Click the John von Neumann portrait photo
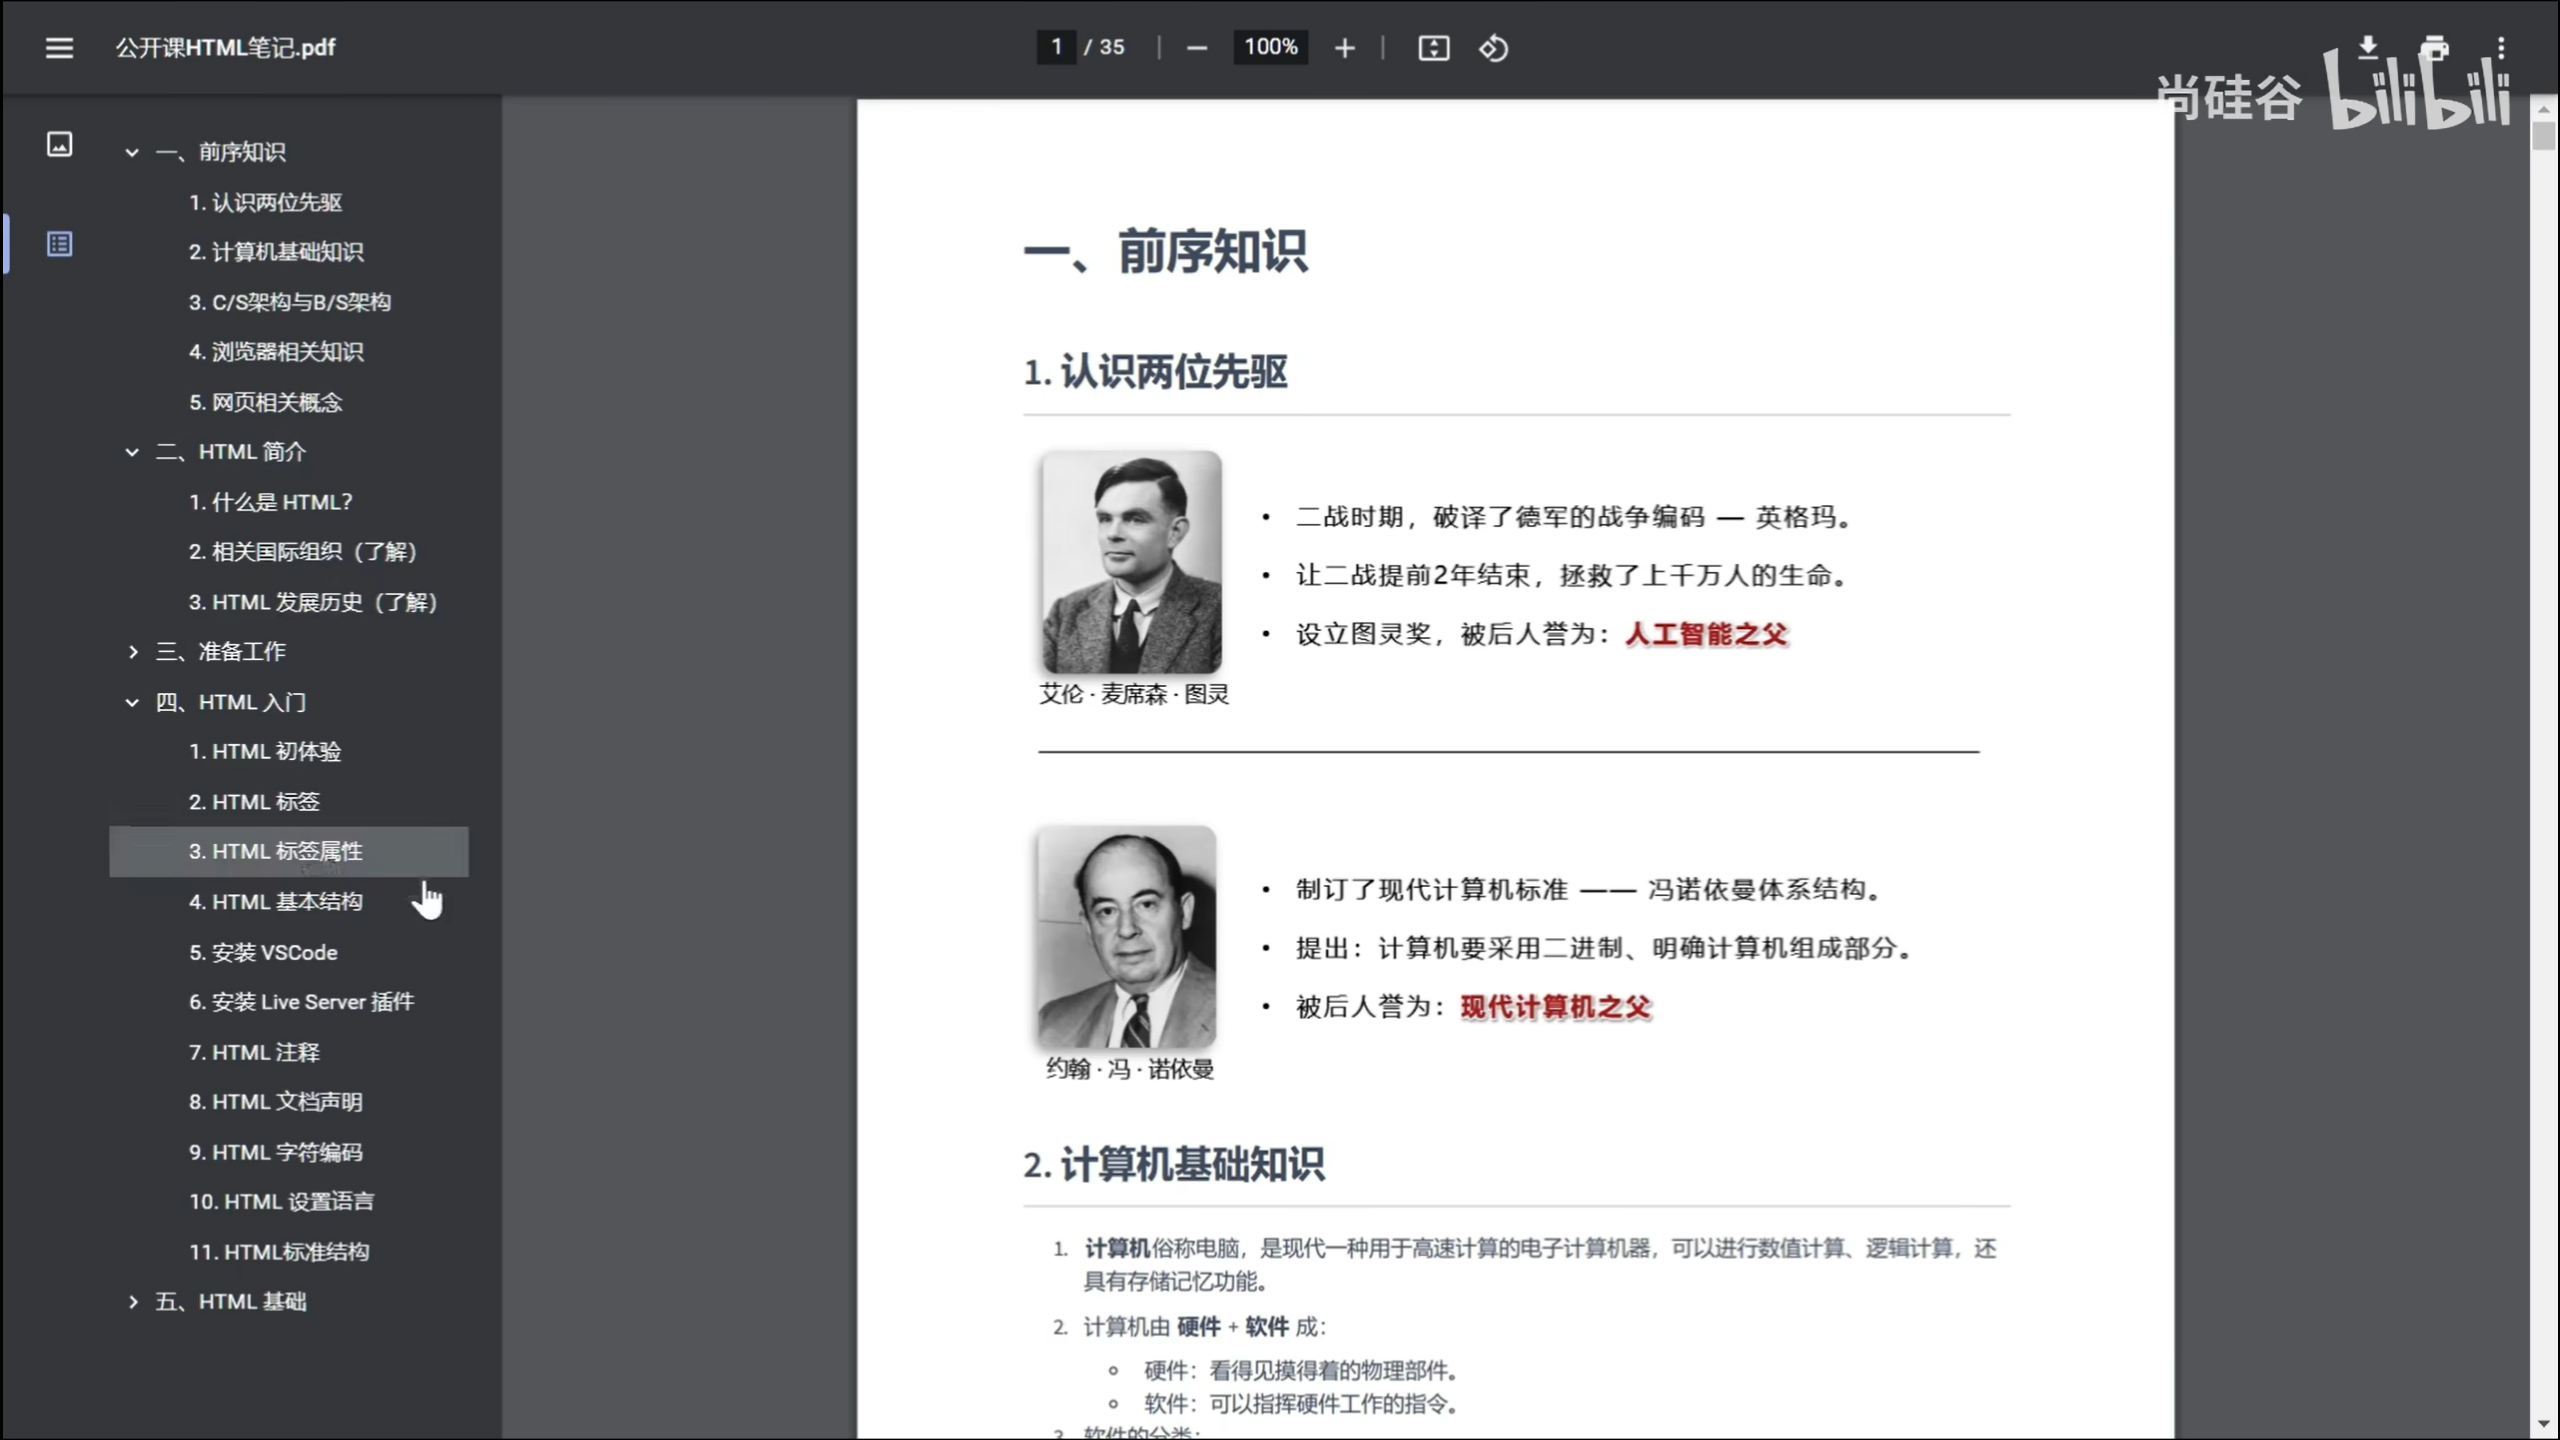This screenshot has height=1440, width=2560. tap(1127, 937)
